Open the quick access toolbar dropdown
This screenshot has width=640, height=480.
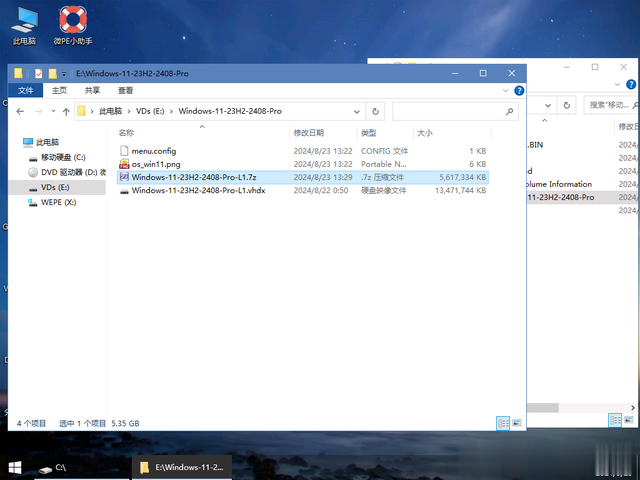[x=64, y=74]
